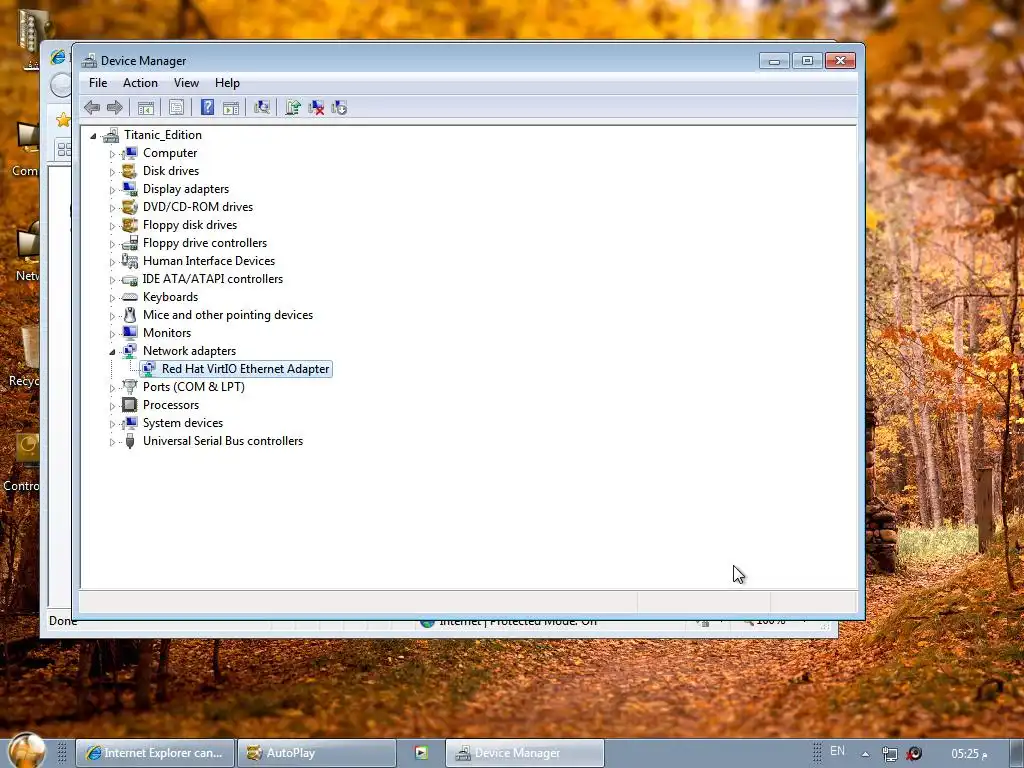
Task: Click the blue Help question mark icon
Action: point(207,107)
